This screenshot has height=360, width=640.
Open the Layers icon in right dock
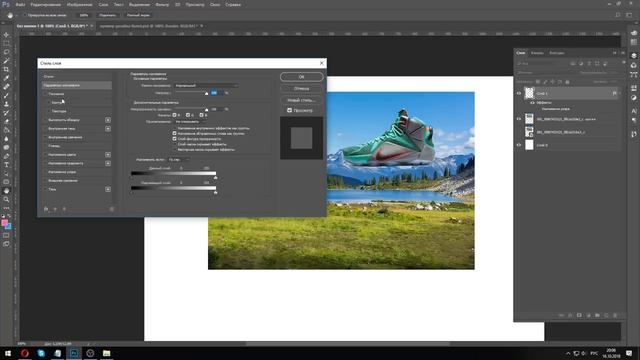coord(633,56)
